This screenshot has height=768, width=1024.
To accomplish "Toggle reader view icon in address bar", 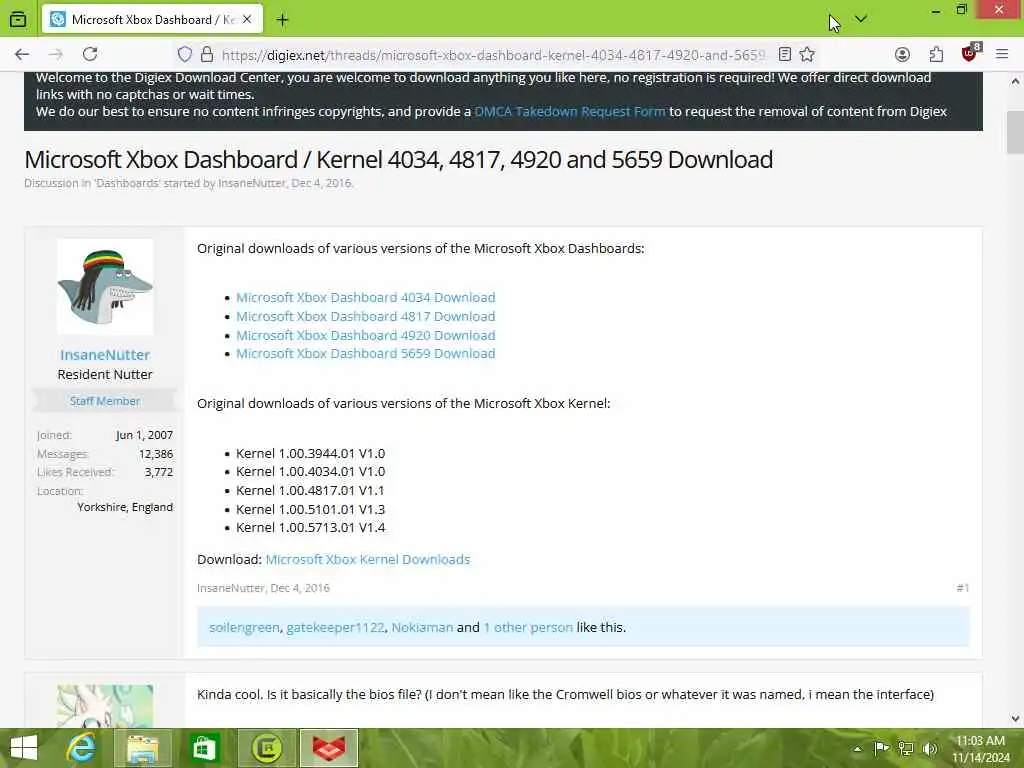I will click(785, 54).
